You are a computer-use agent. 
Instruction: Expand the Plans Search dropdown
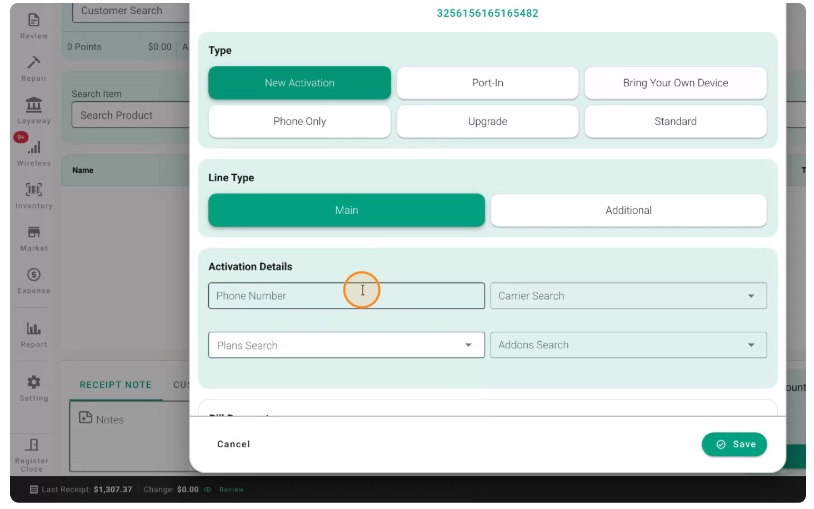346,345
